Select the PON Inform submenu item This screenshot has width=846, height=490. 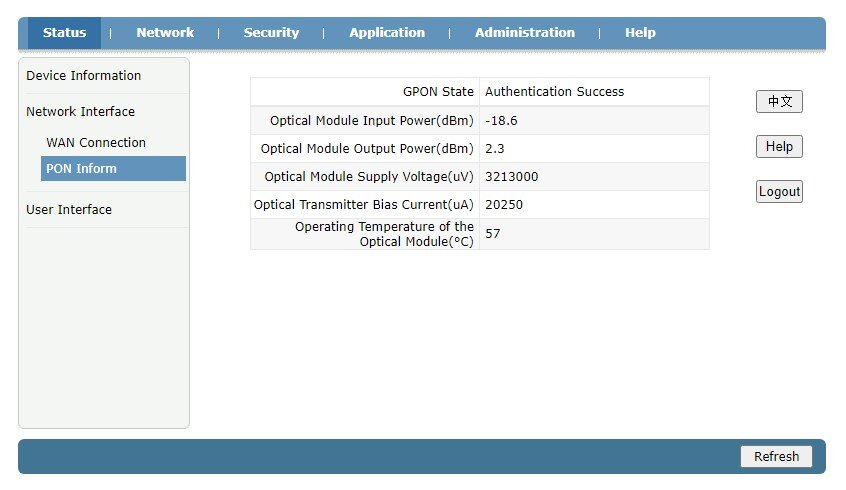[x=81, y=169]
